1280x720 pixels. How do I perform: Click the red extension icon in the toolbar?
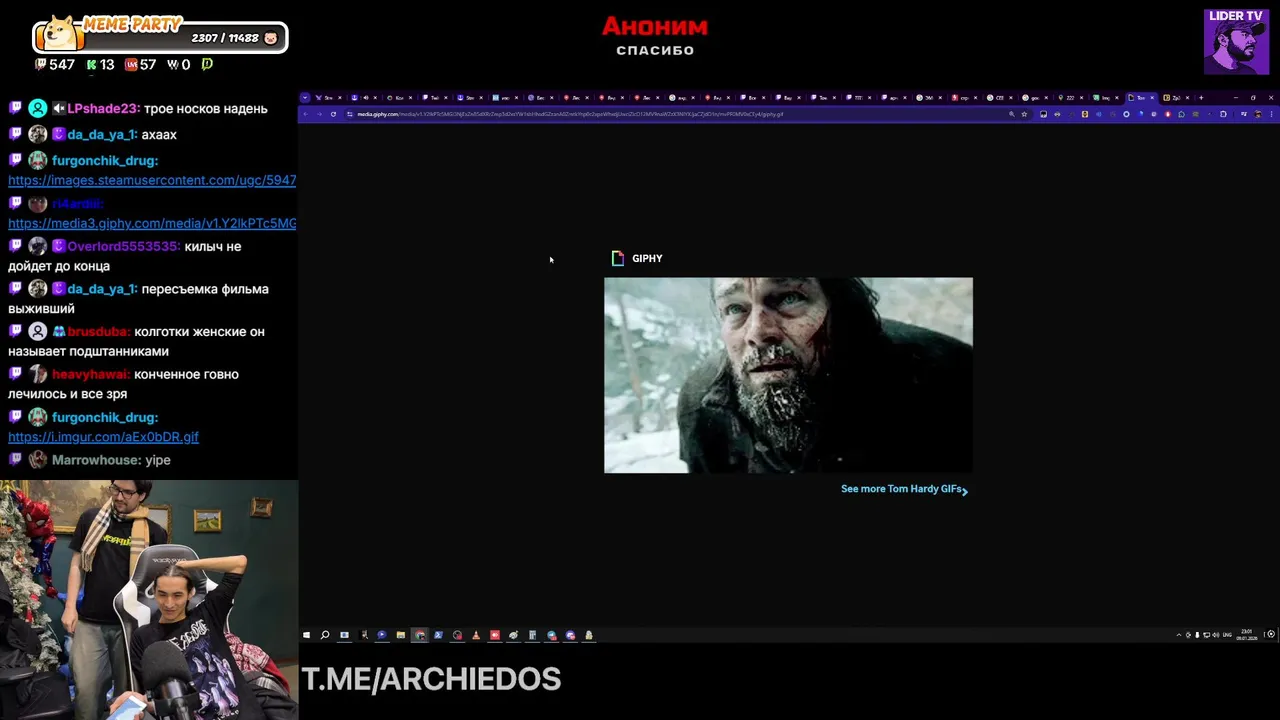[1167, 114]
